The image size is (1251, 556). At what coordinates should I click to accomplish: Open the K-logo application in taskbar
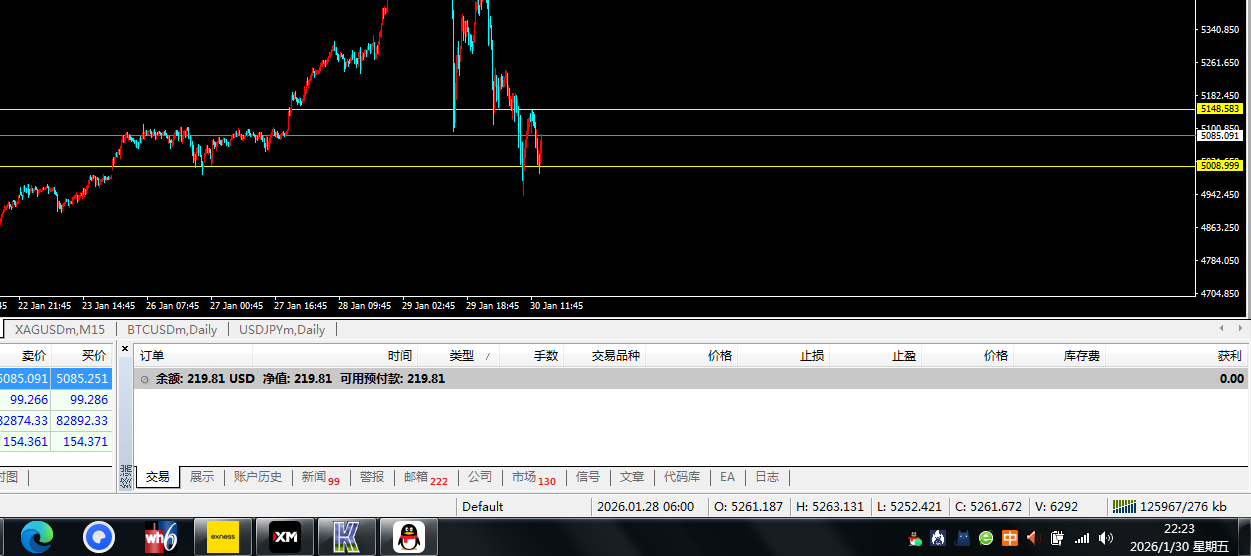pyautogui.click(x=347, y=538)
